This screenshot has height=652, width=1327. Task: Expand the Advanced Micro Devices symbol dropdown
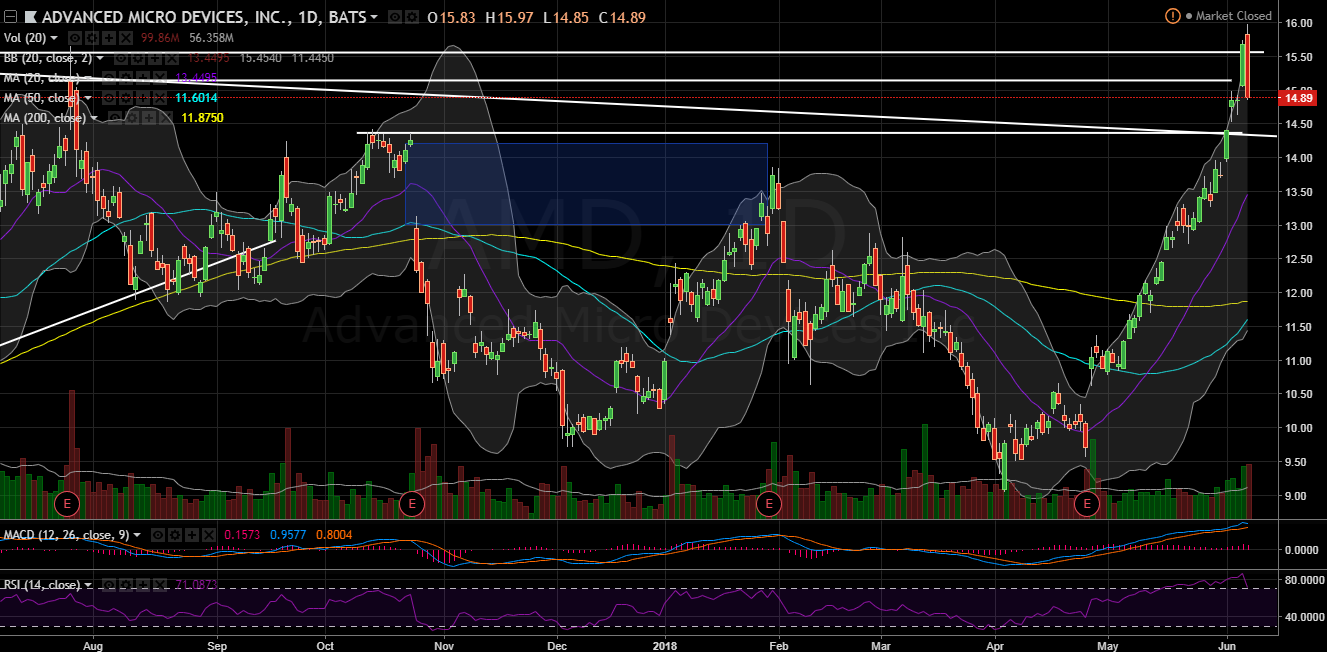pos(374,17)
